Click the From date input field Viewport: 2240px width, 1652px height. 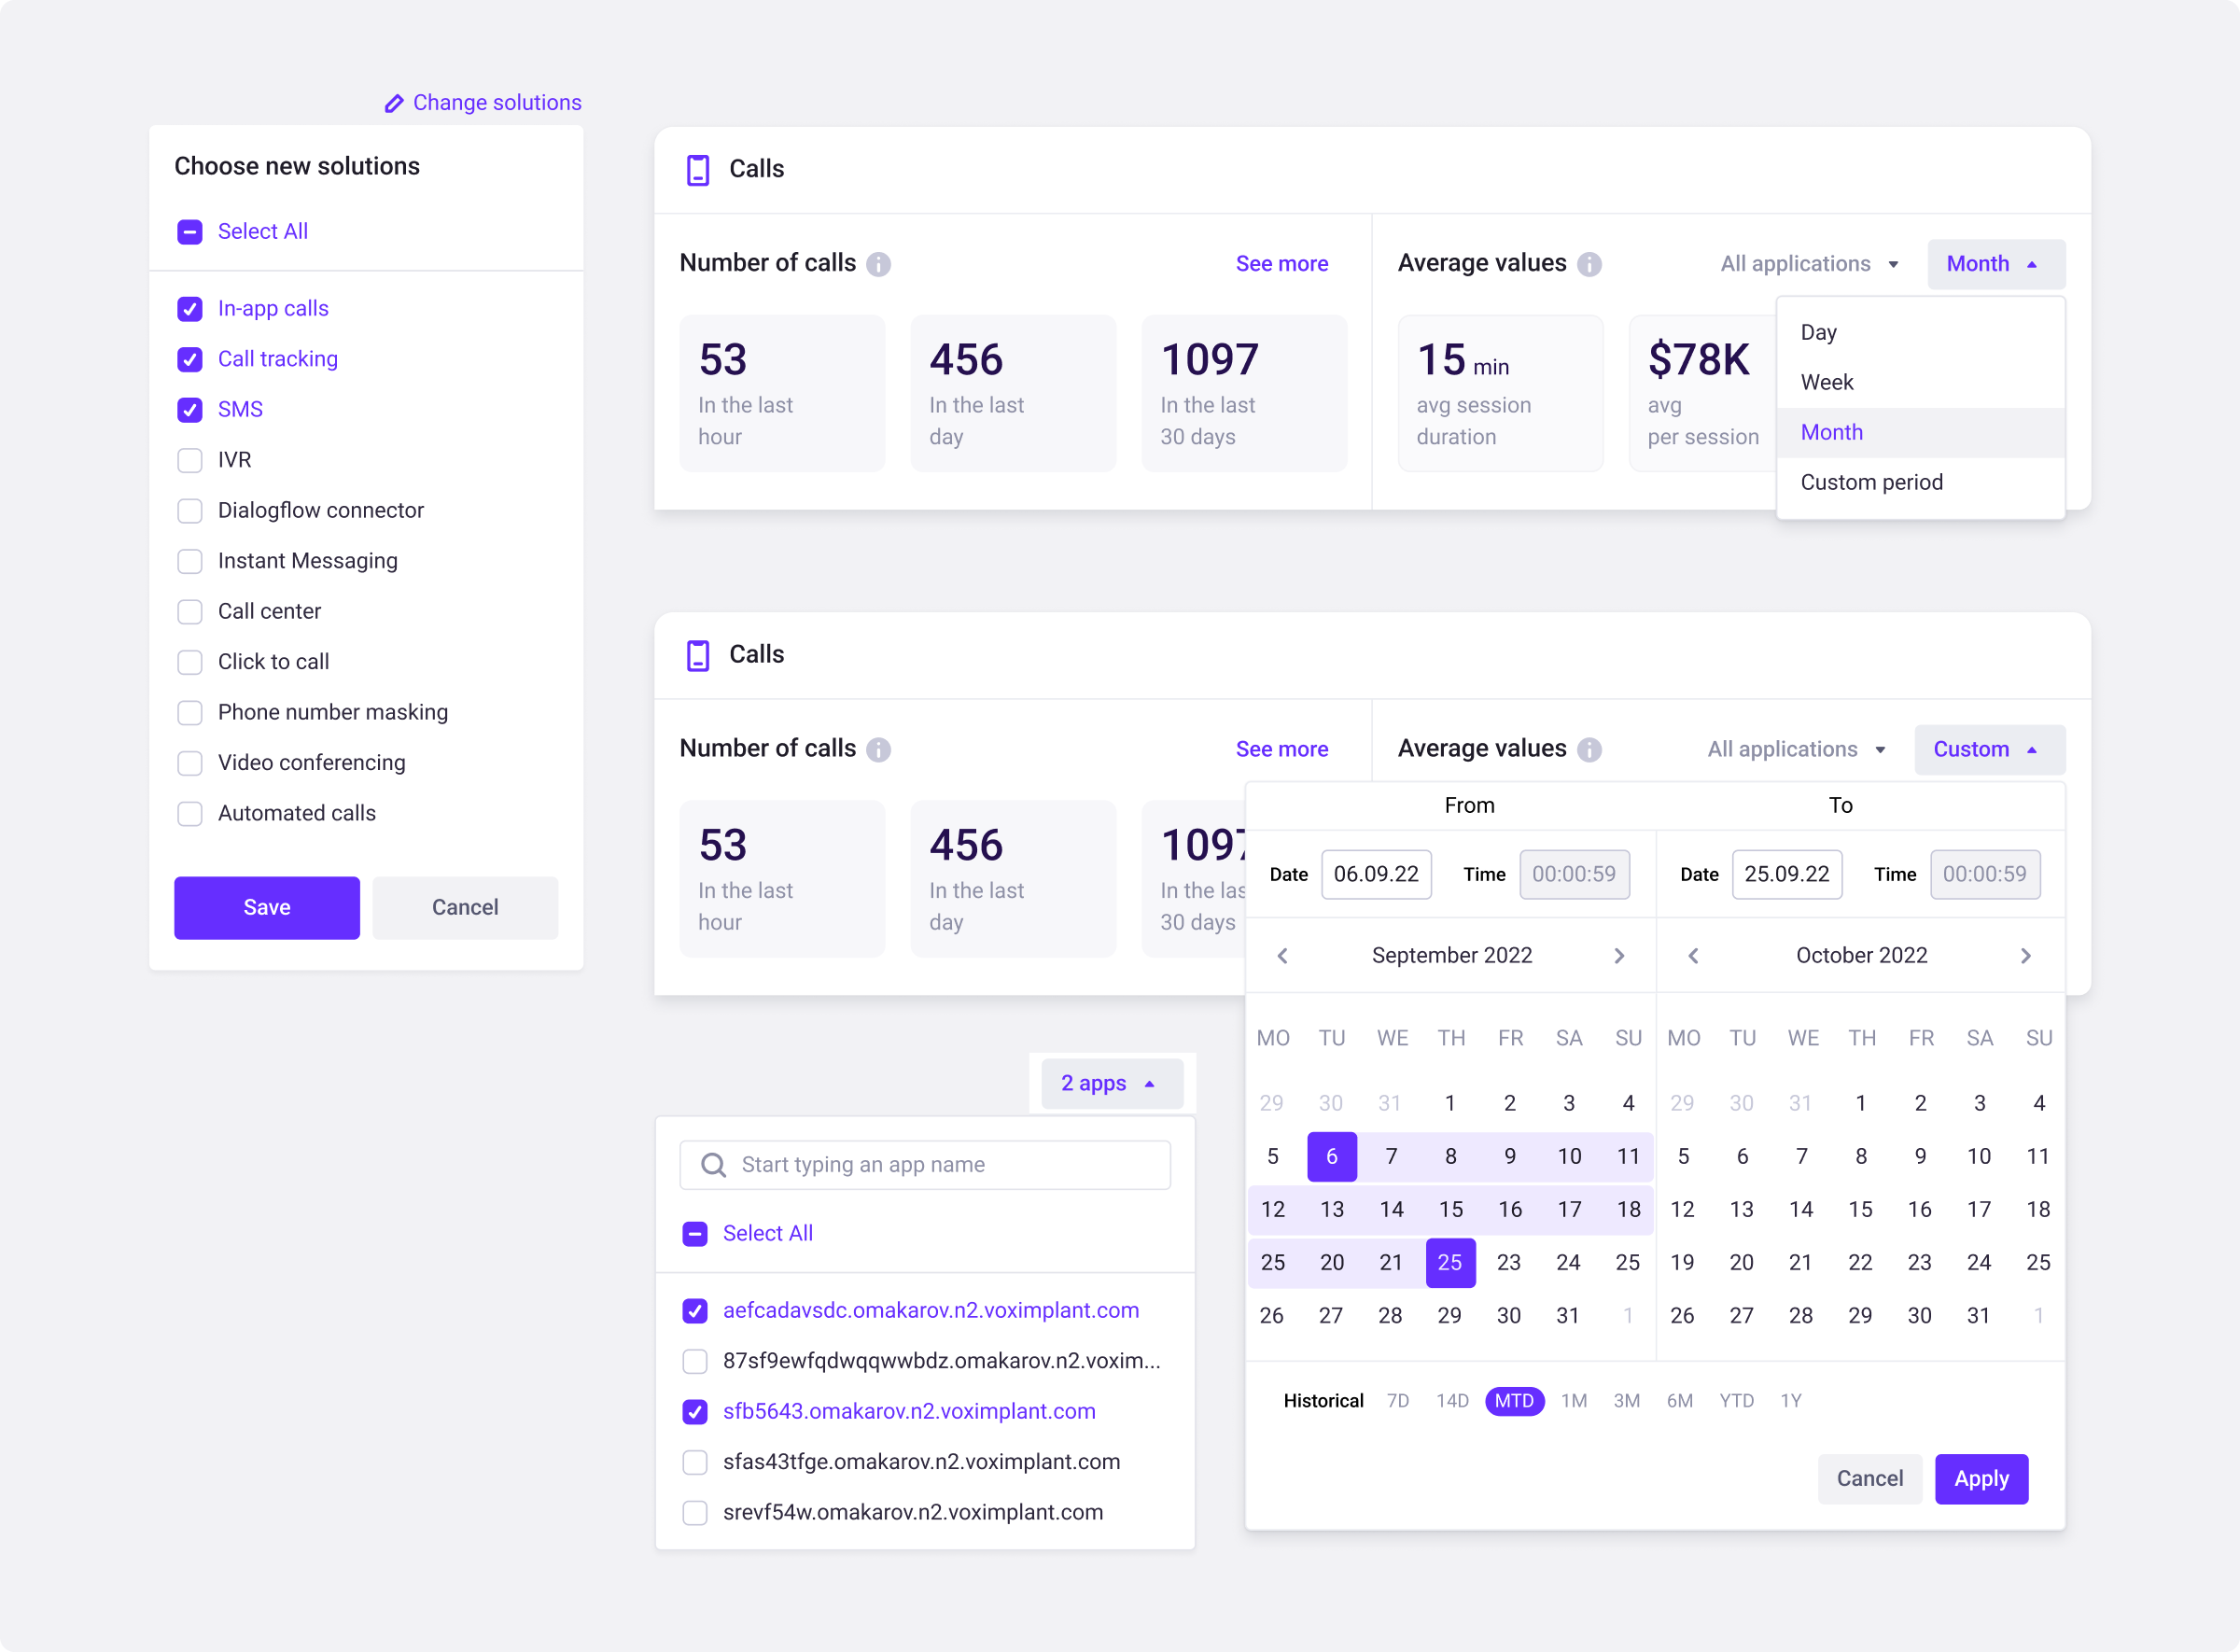click(1375, 874)
